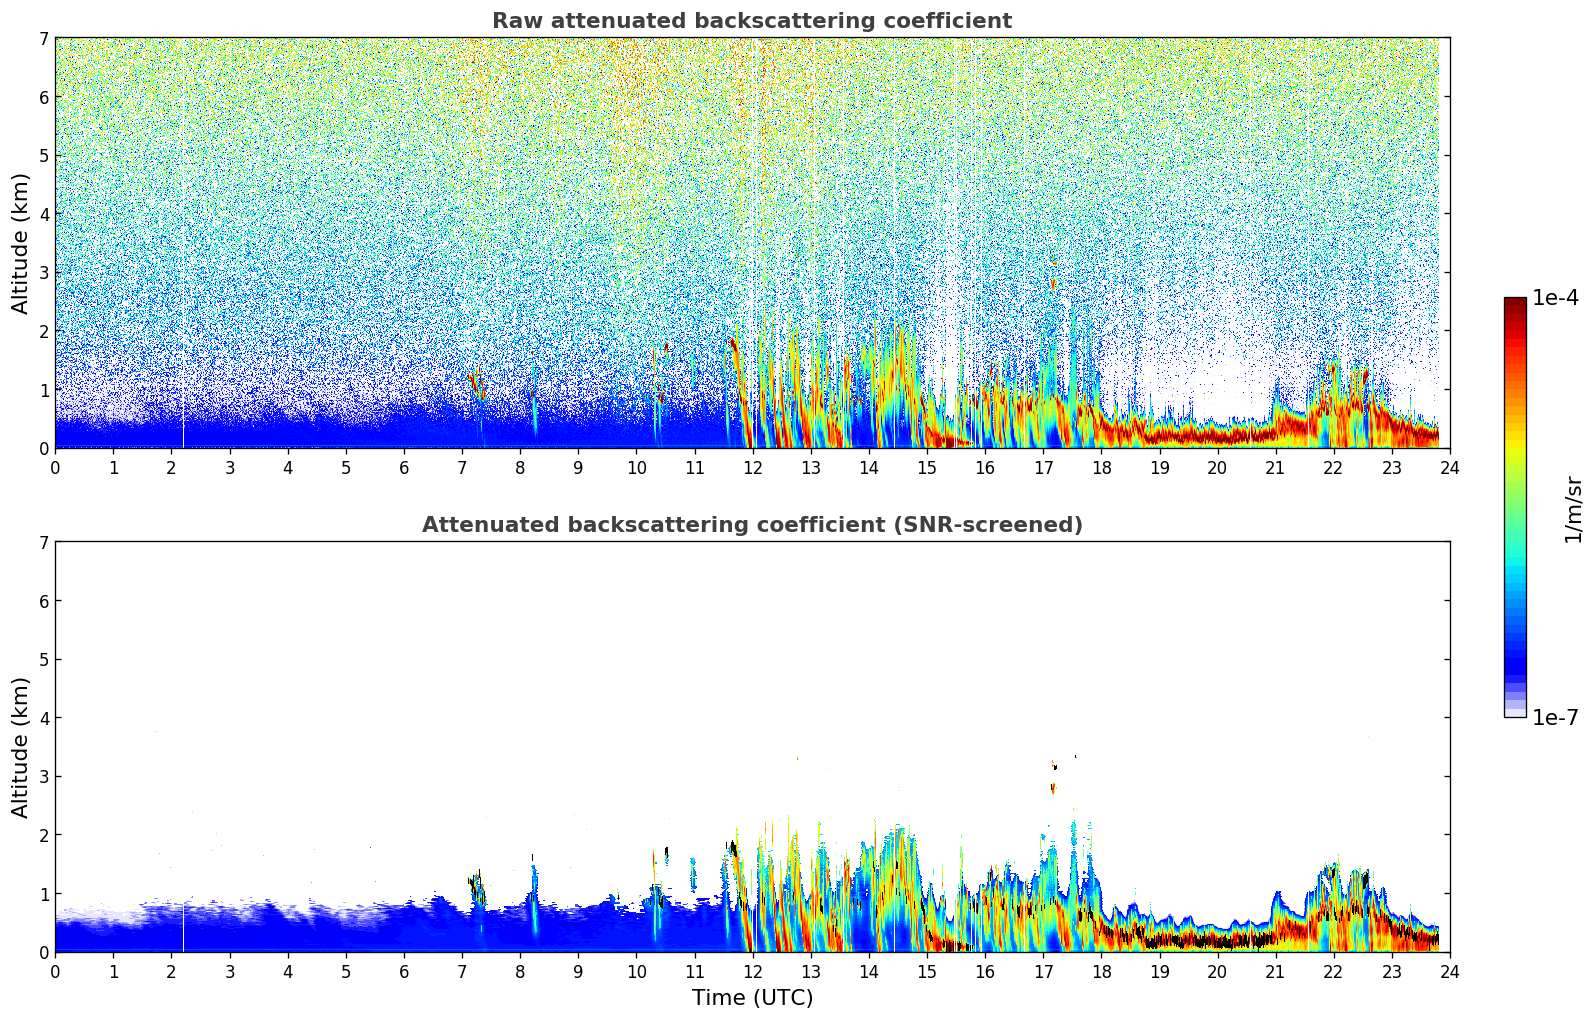Click the "Attenuated backscattering coefficient (SNR-screened)" title
The height and width of the screenshot is (1020, 1595).
point(752,525)
